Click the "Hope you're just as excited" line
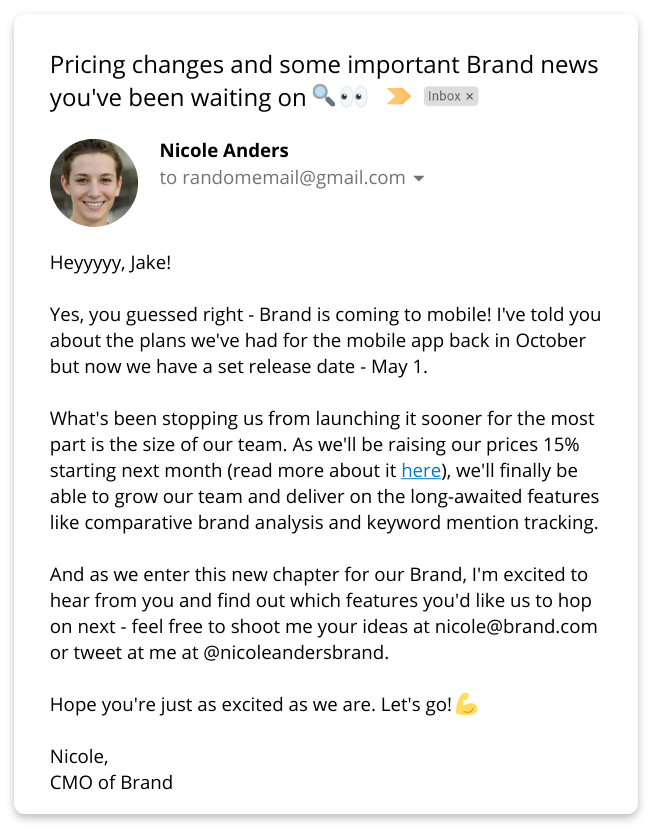 tap(250, 705)
